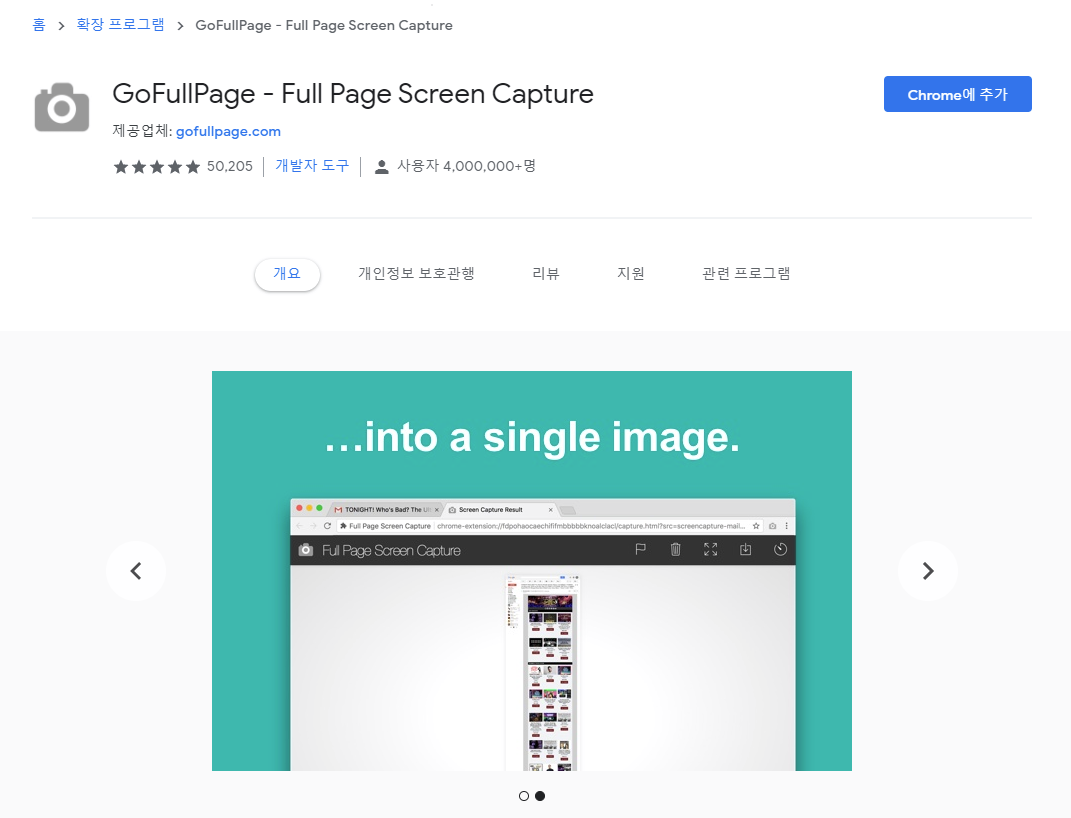Switch to 관련 프로그램 tab
Viewport: 1071px width, 818px height.
tap(746, 274)
